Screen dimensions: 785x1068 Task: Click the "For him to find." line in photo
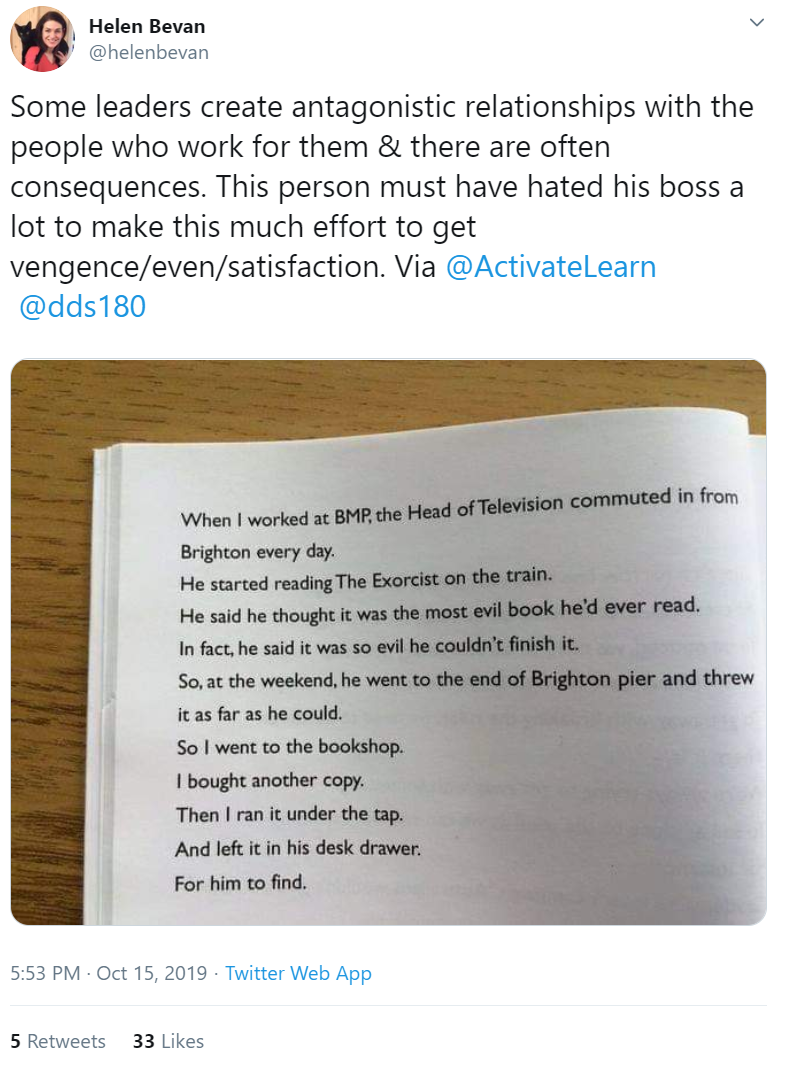(240, 883)
